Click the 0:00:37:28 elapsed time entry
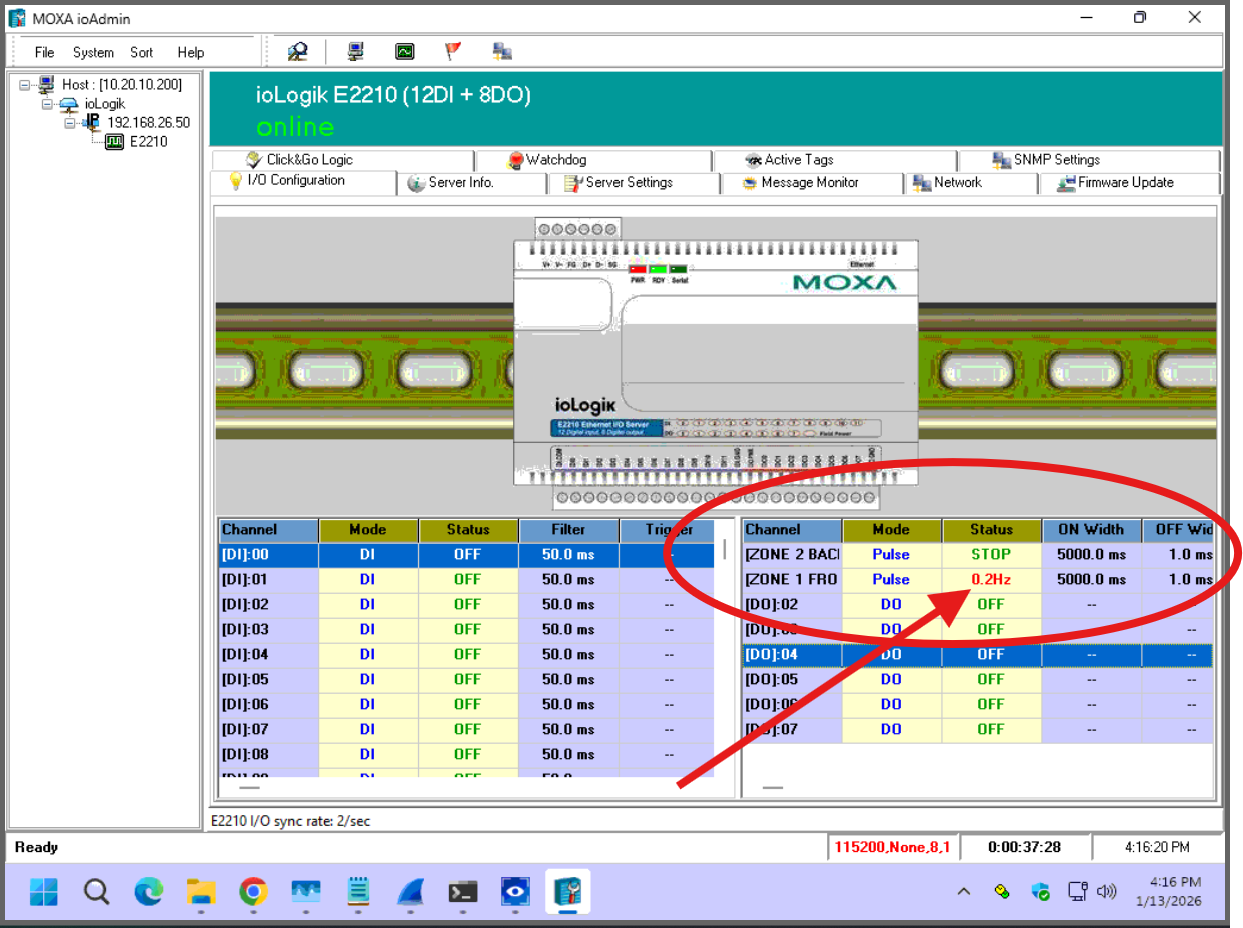 1024,847
